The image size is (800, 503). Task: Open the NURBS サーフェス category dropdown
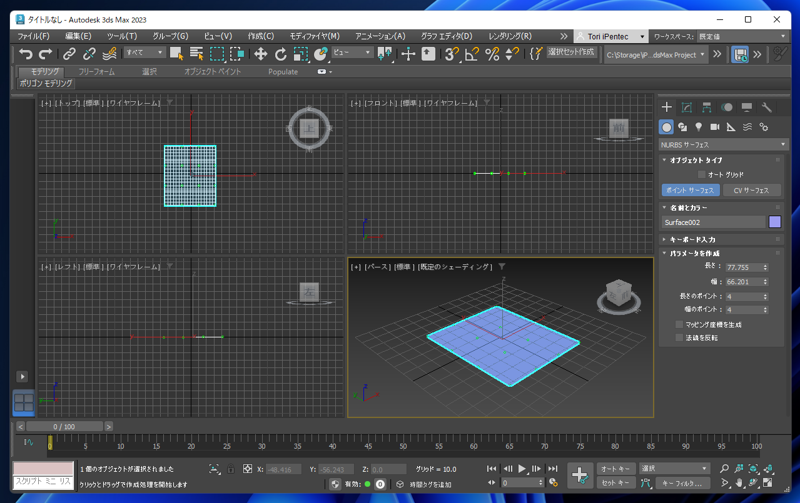722,144
